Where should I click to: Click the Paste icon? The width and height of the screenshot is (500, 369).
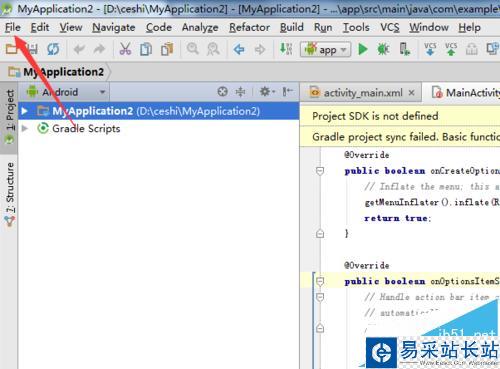(x=167, y=49)
